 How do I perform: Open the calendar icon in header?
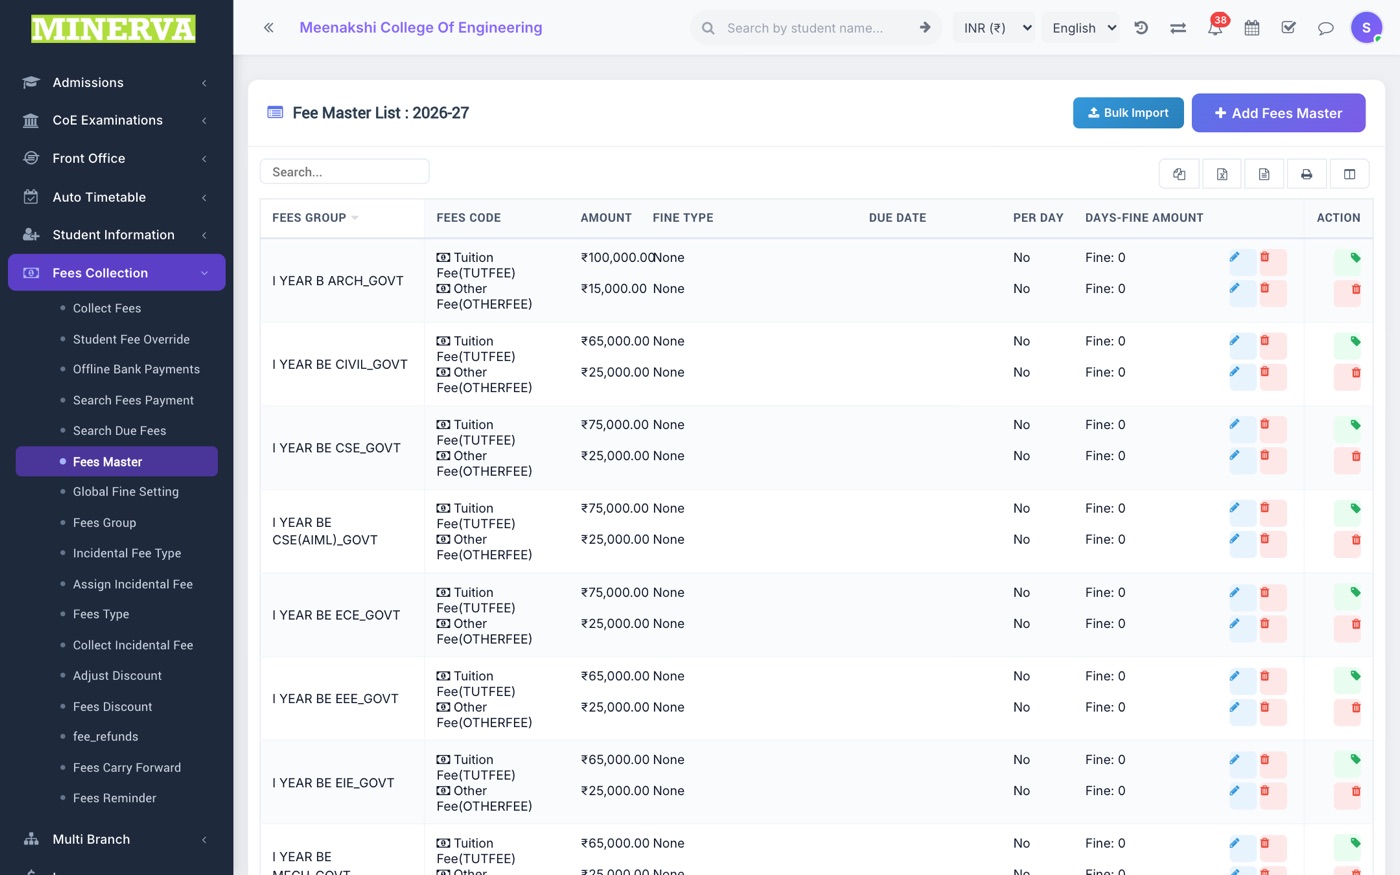pyautogui.click(x=1252, y=28)
